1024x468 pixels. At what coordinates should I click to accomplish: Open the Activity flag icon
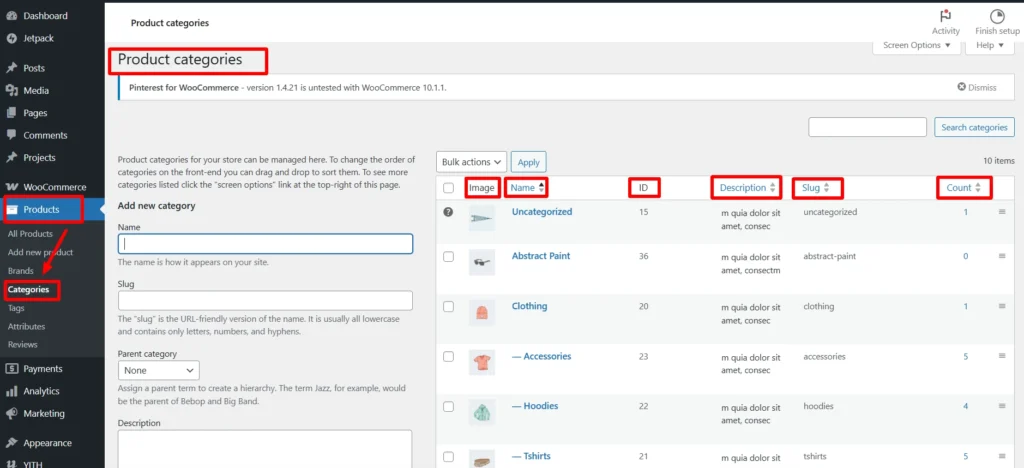[x=945, y=16]
